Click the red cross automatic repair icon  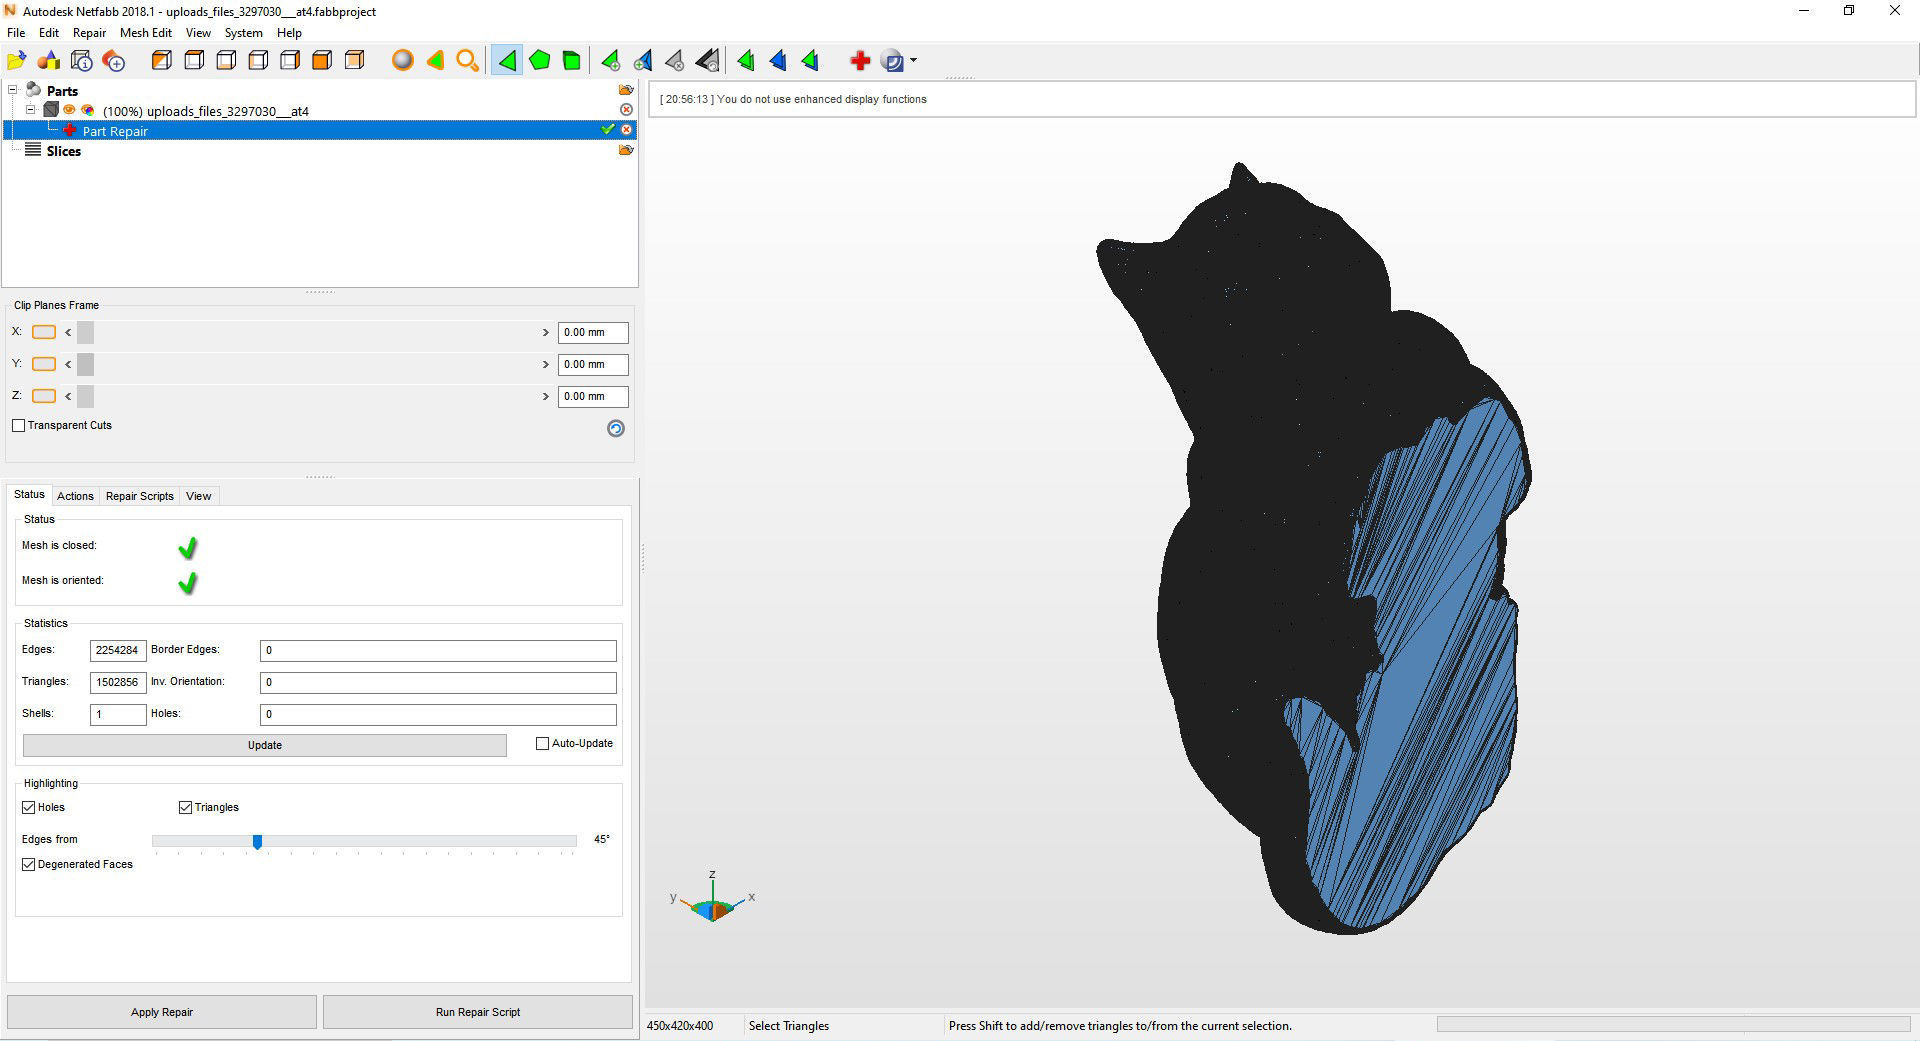coord(860,61)
